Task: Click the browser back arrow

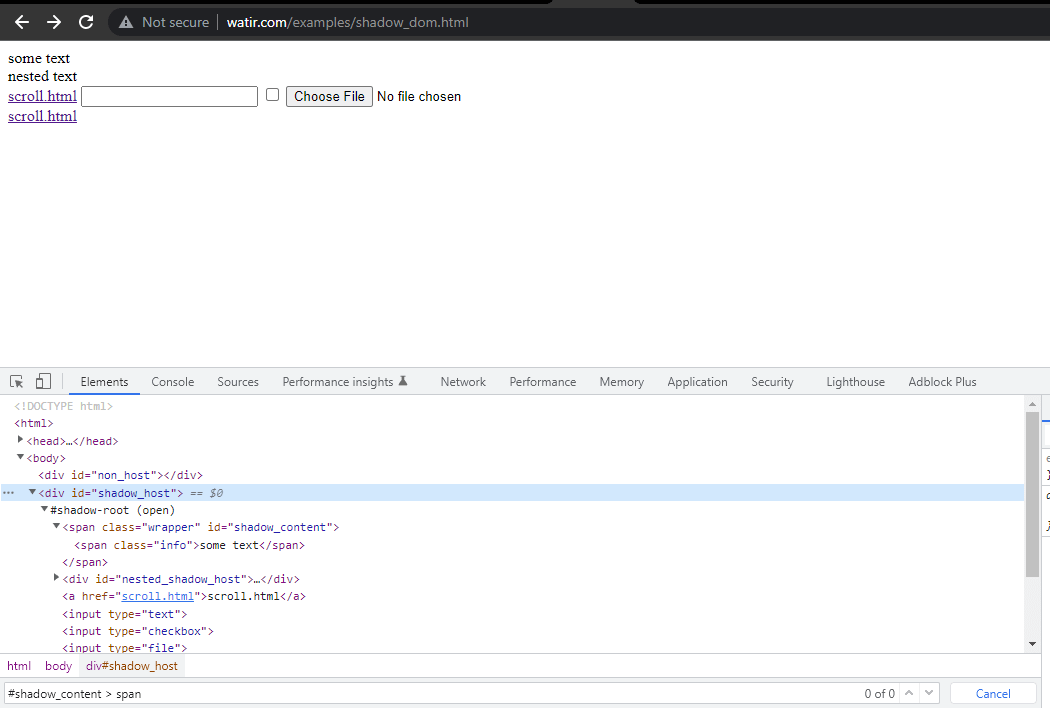Action: coord(22,22)
